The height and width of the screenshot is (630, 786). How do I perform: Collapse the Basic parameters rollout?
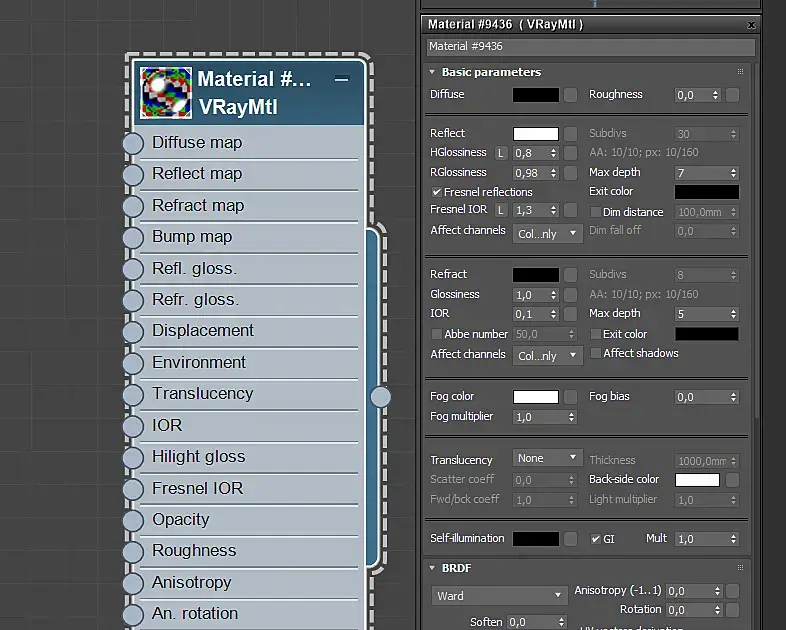(x=432, y=72)
